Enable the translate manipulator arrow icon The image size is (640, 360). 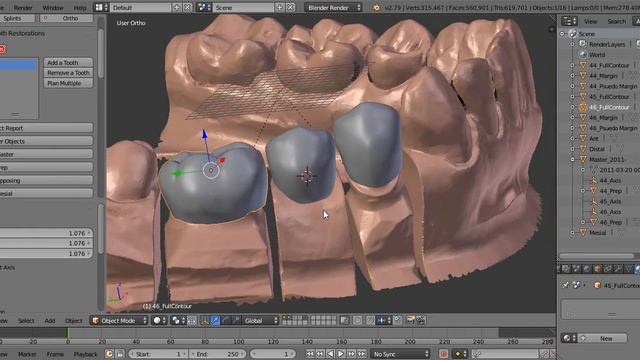[215, 321]
